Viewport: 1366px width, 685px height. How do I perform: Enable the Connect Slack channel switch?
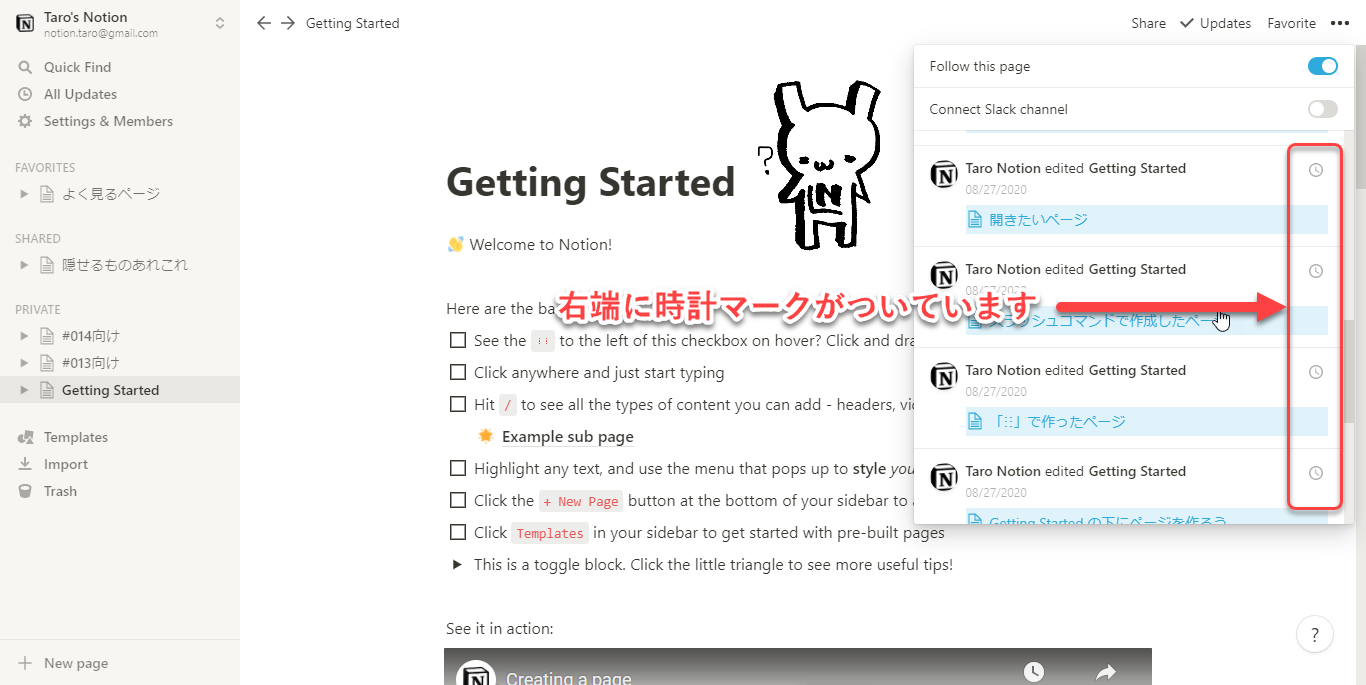pyautogui.click(x=1322, y=109)
